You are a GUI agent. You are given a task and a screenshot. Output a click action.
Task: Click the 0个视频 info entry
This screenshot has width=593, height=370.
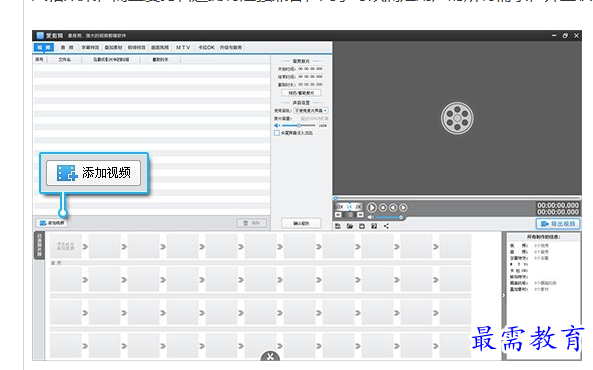pos(541,246)
